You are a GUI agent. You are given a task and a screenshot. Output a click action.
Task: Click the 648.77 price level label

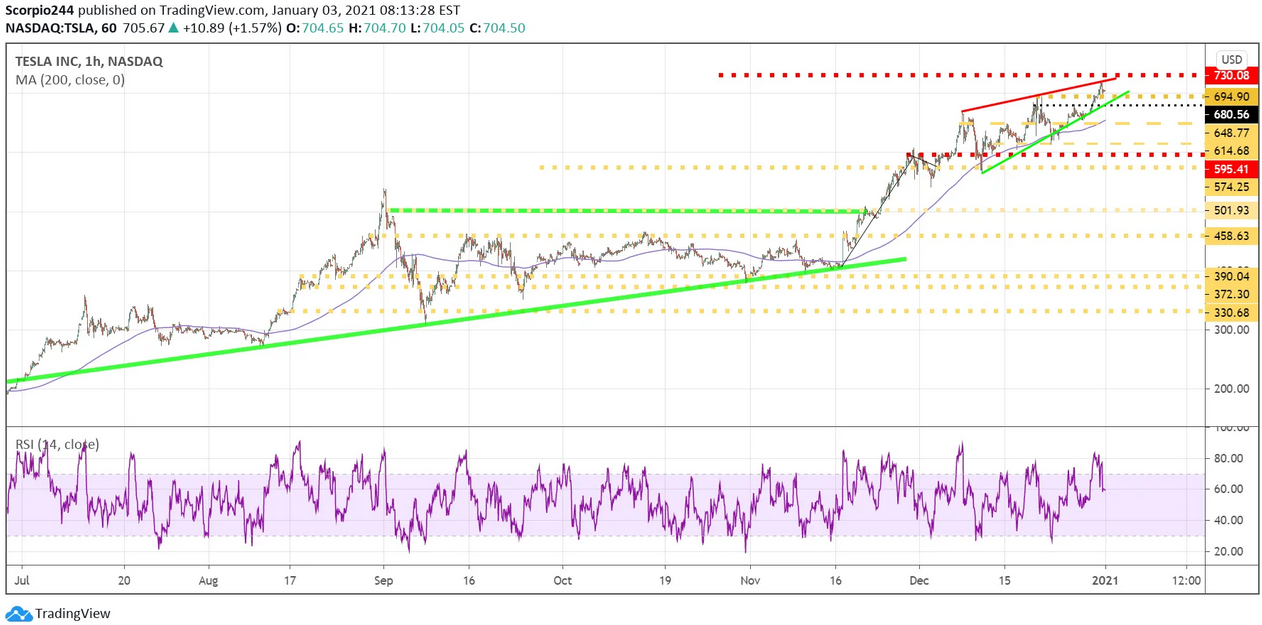point(1231,133)
